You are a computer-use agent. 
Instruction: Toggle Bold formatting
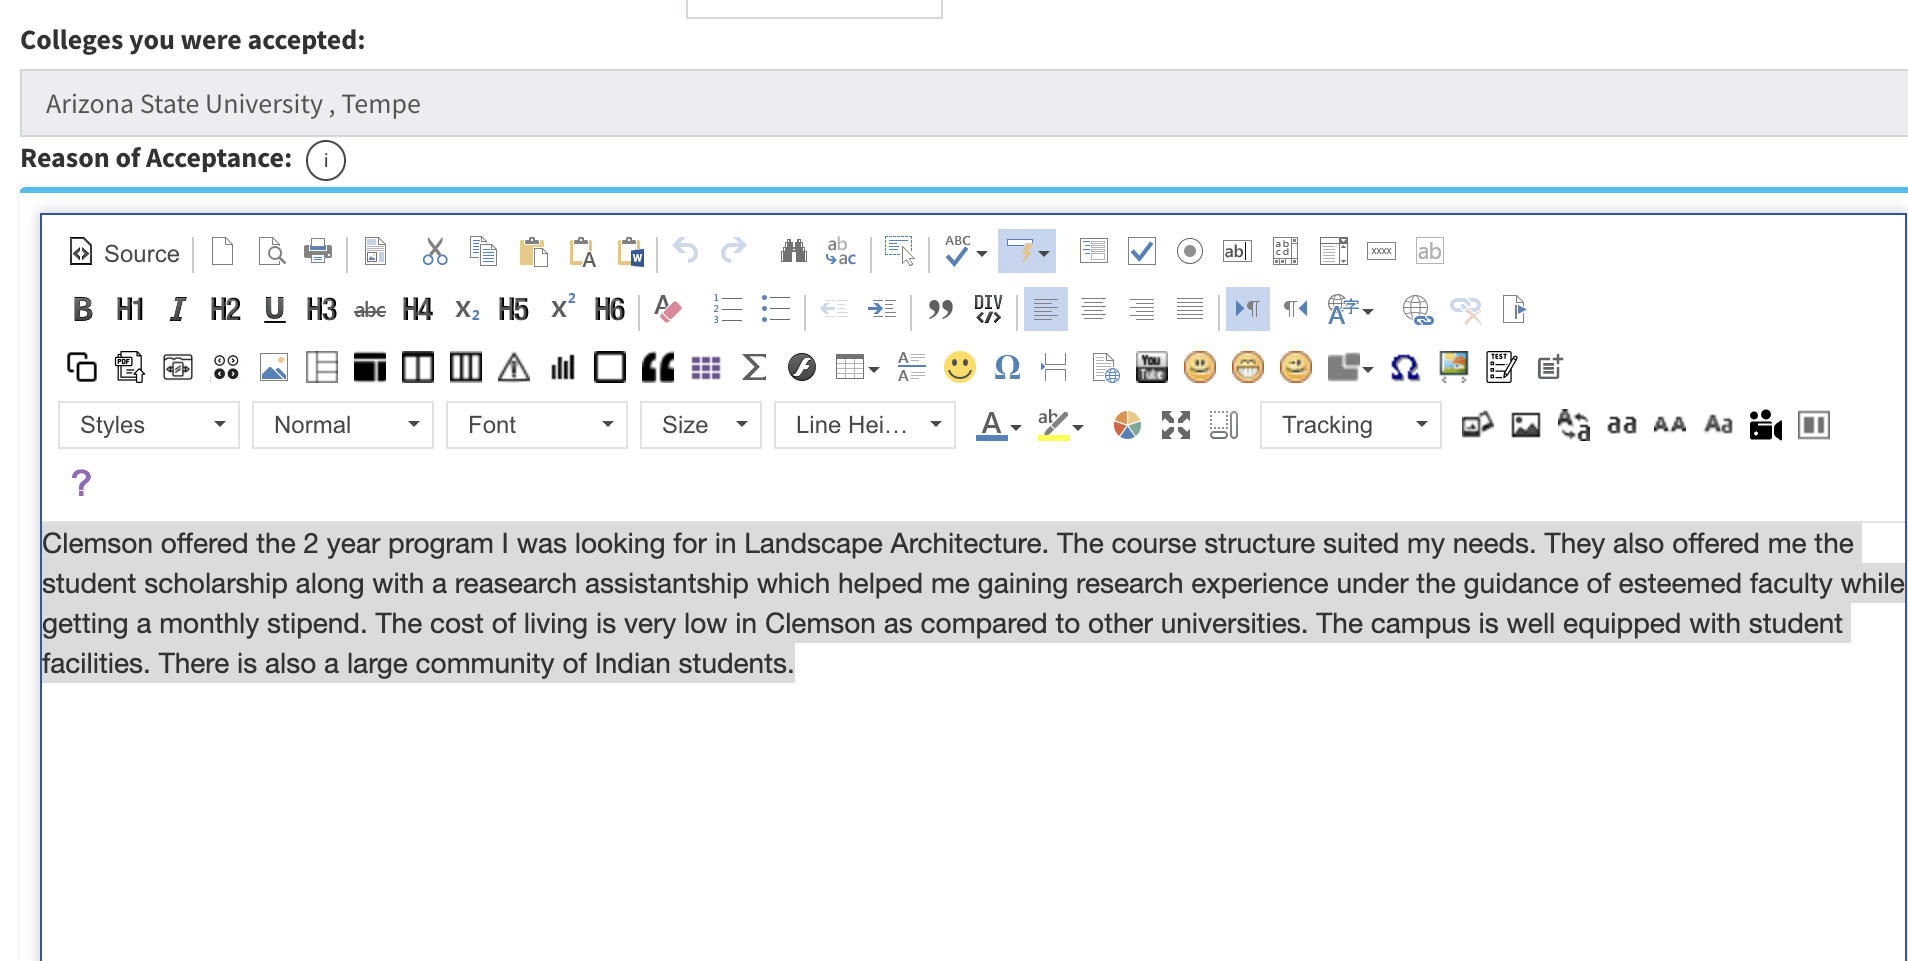point(82,310)
